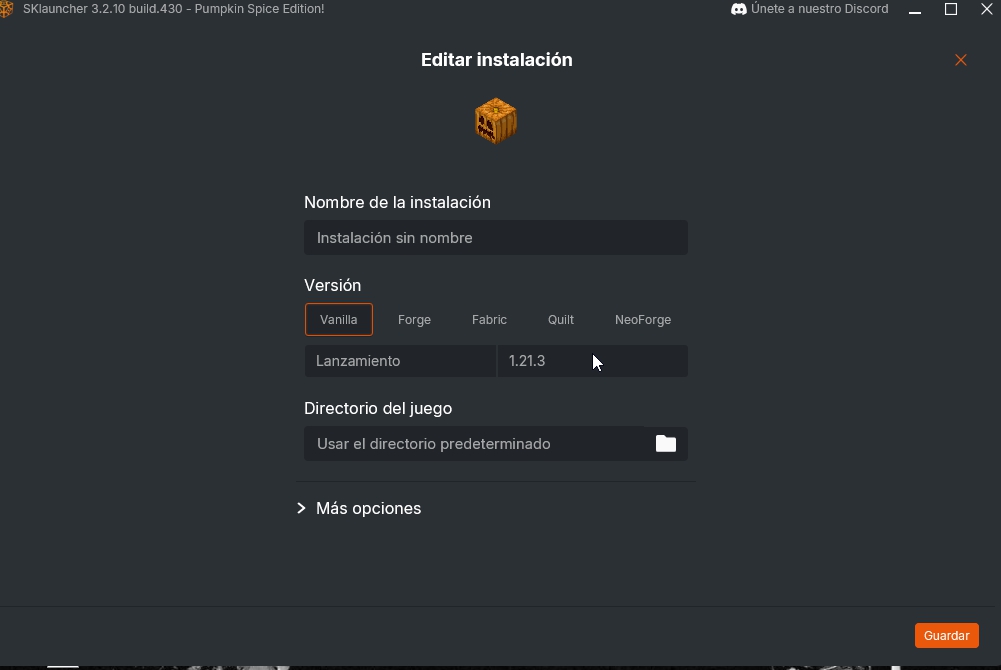1001x670 pixels.
Task: Select the Vanilla version type
Action: click(x=338, y=319)
